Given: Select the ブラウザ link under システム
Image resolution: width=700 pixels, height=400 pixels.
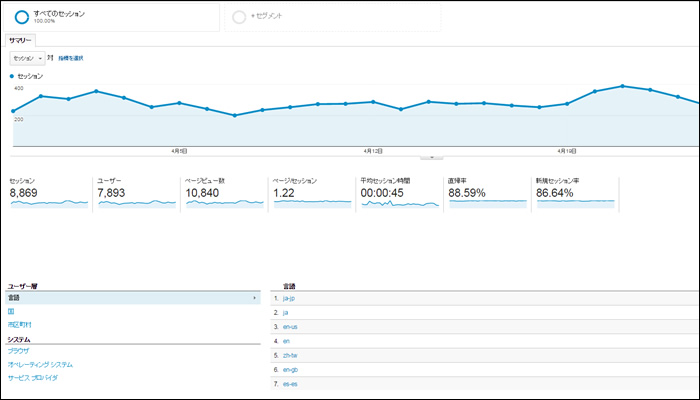Looking at the screenshot, I should pos(18,351).
